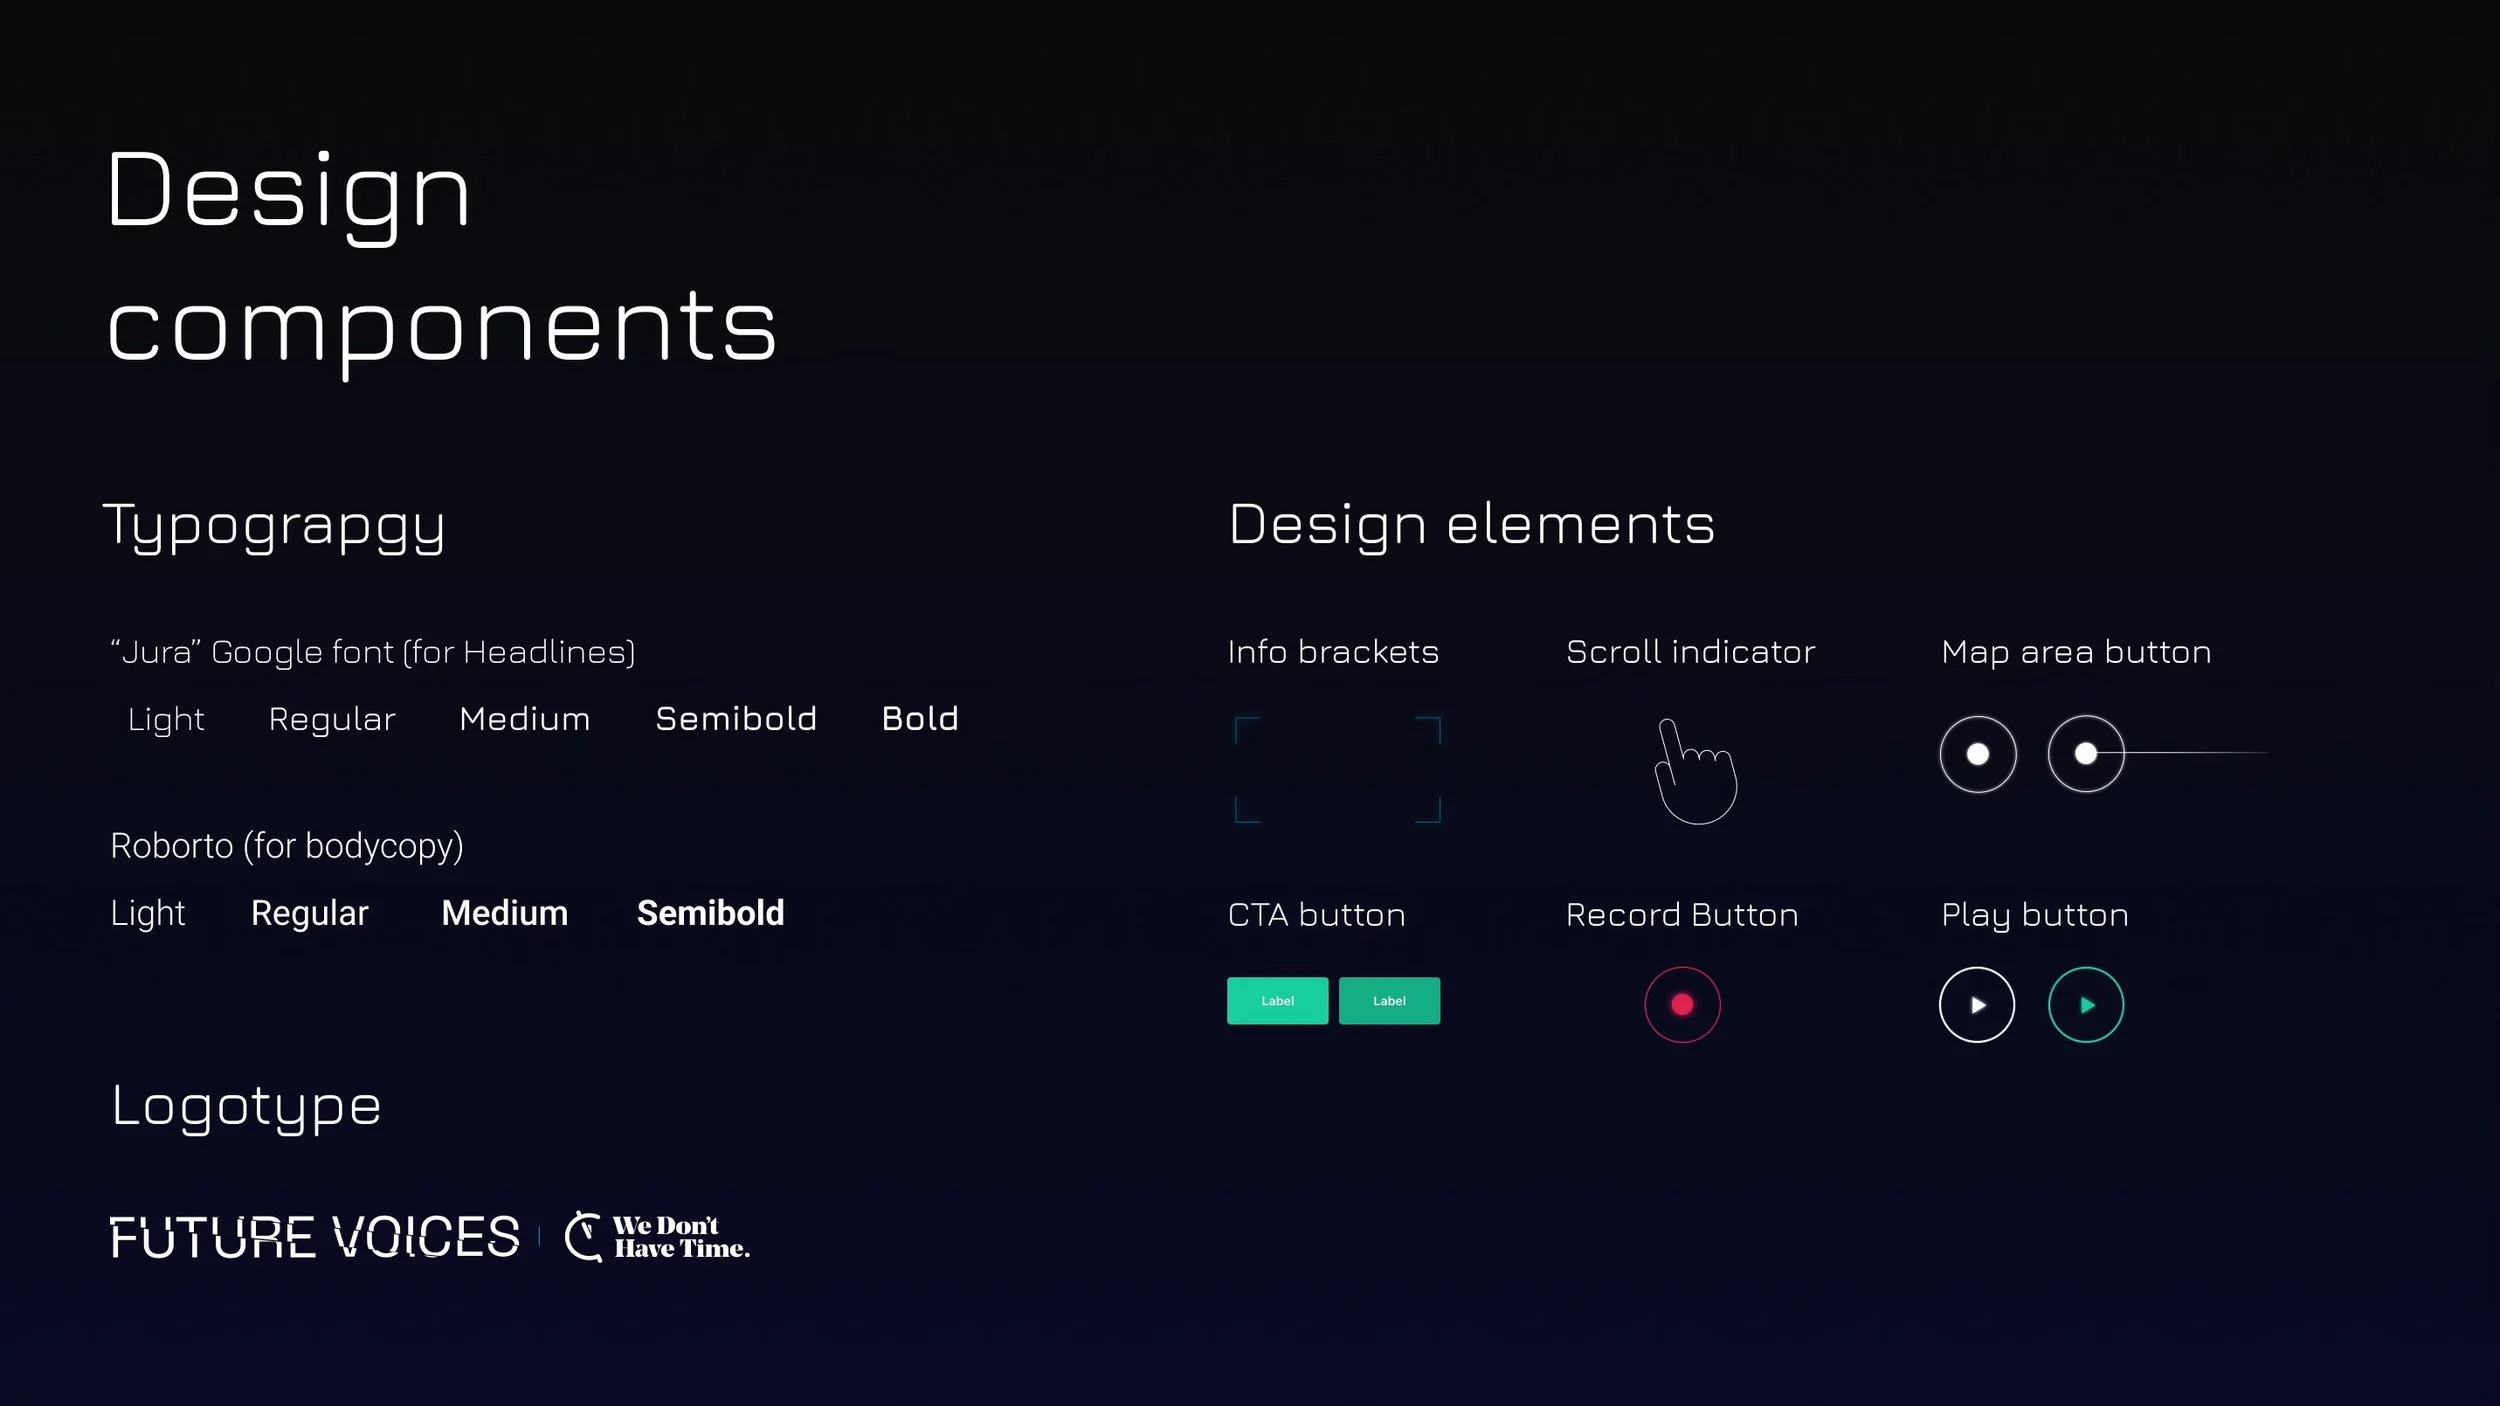Click the We Don't Have Time clock logo
2500x1406 pixels.
(584, 1237)
